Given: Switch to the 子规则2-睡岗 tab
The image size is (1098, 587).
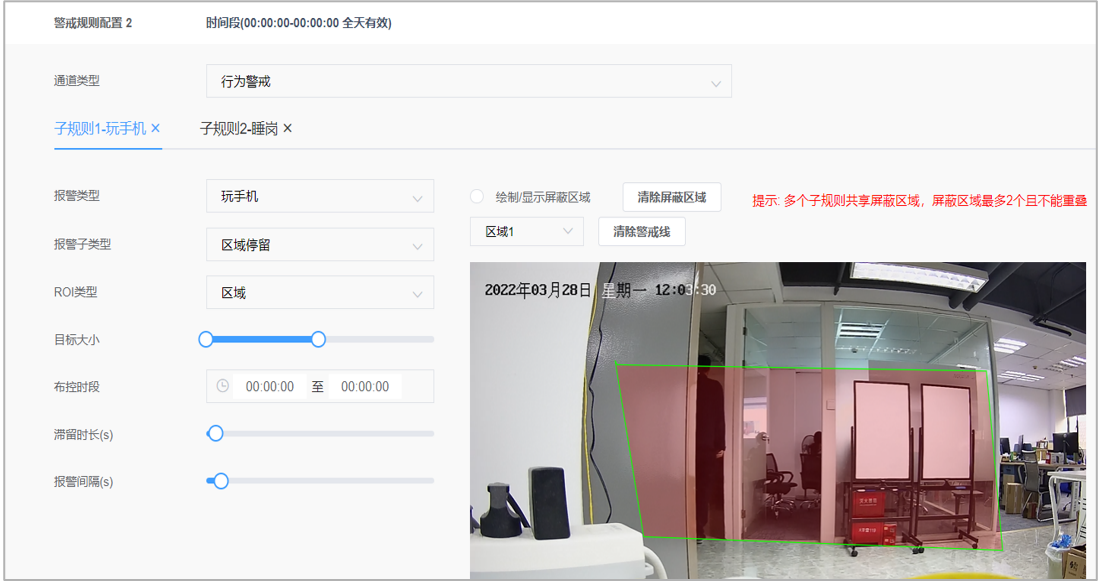Looking at the screenshot, I should click(239, 129).
